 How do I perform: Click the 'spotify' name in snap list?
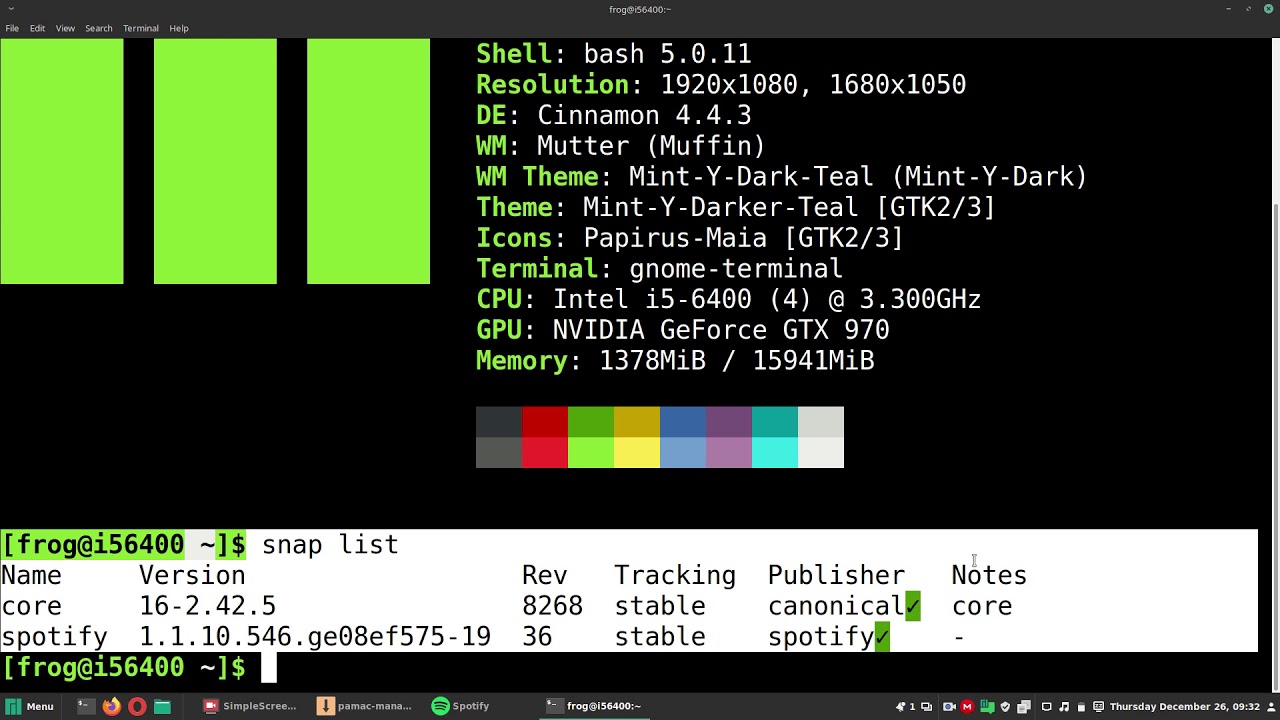pyautogui.click(x=54, y=637)
